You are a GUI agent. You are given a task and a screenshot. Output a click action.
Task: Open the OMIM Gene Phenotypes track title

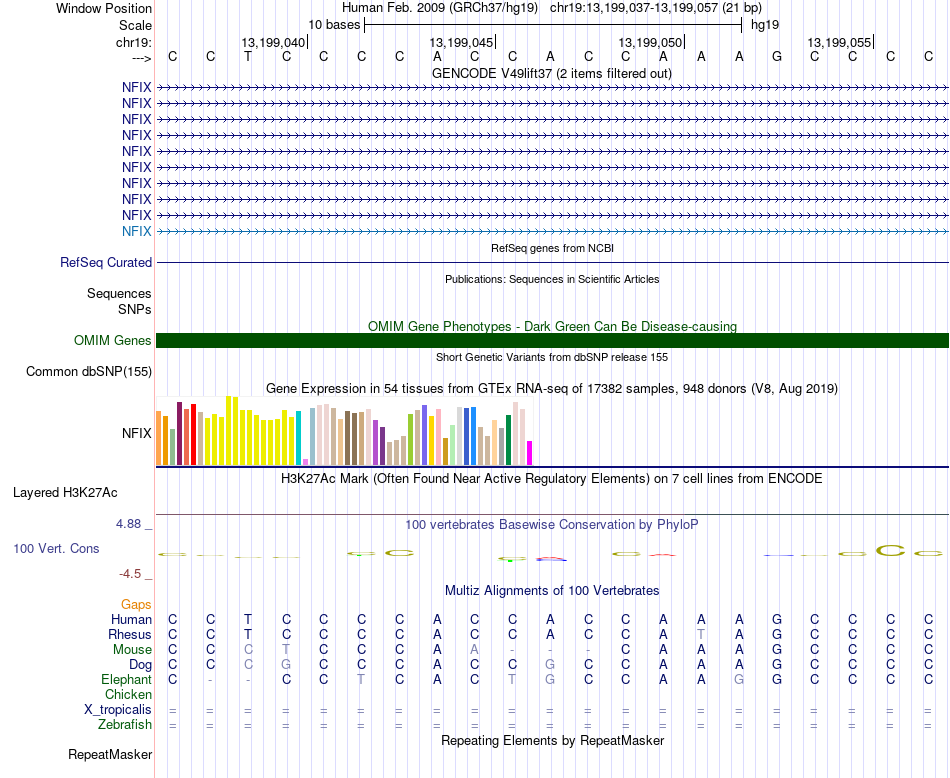click(552, 326)
